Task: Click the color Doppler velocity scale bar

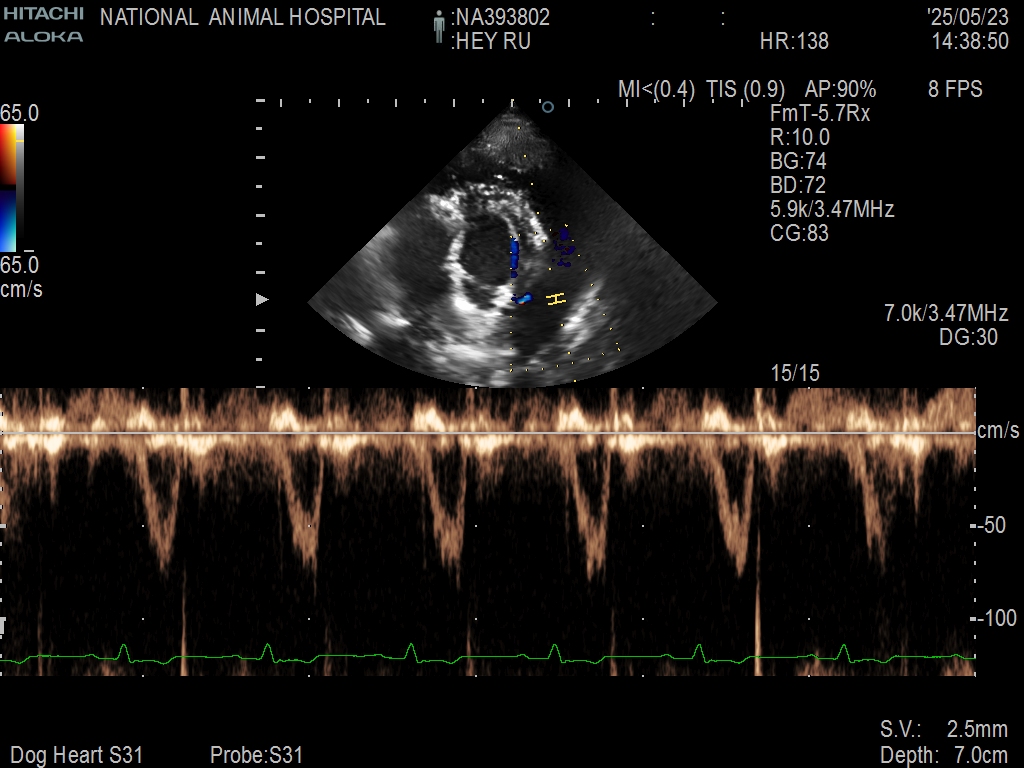Action: point(10,187)
